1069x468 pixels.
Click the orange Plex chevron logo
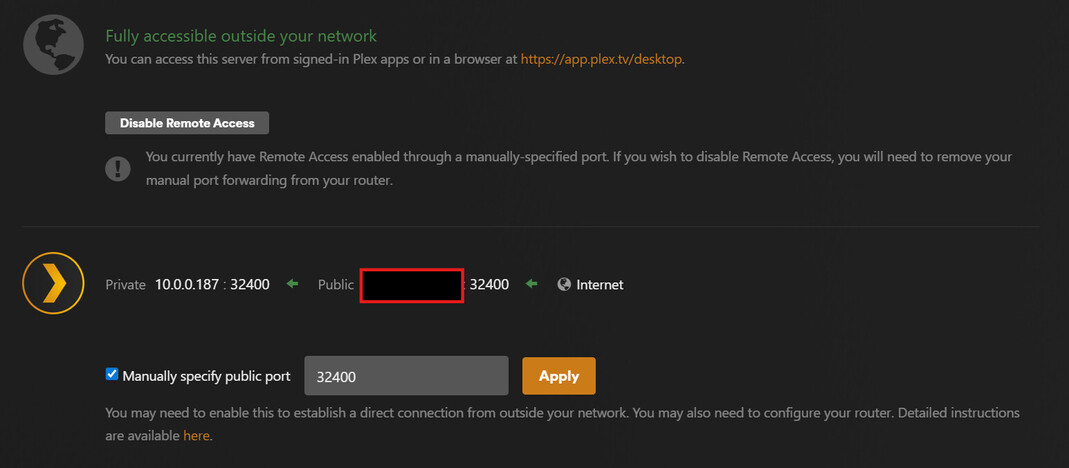(x=53, y=284)
